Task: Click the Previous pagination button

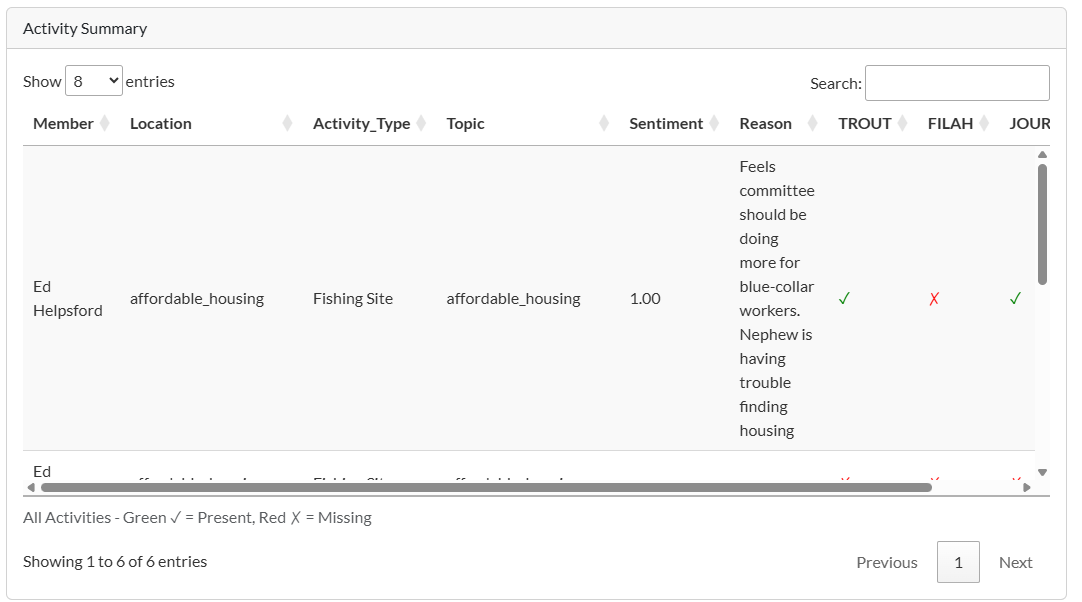Action: coord(886,563)
